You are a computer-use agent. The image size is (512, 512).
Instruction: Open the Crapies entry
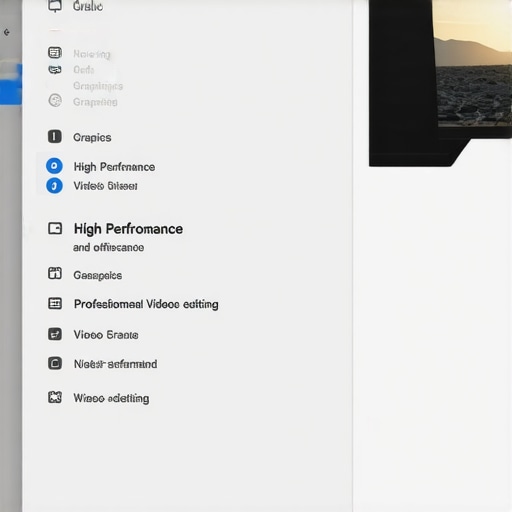92,137
